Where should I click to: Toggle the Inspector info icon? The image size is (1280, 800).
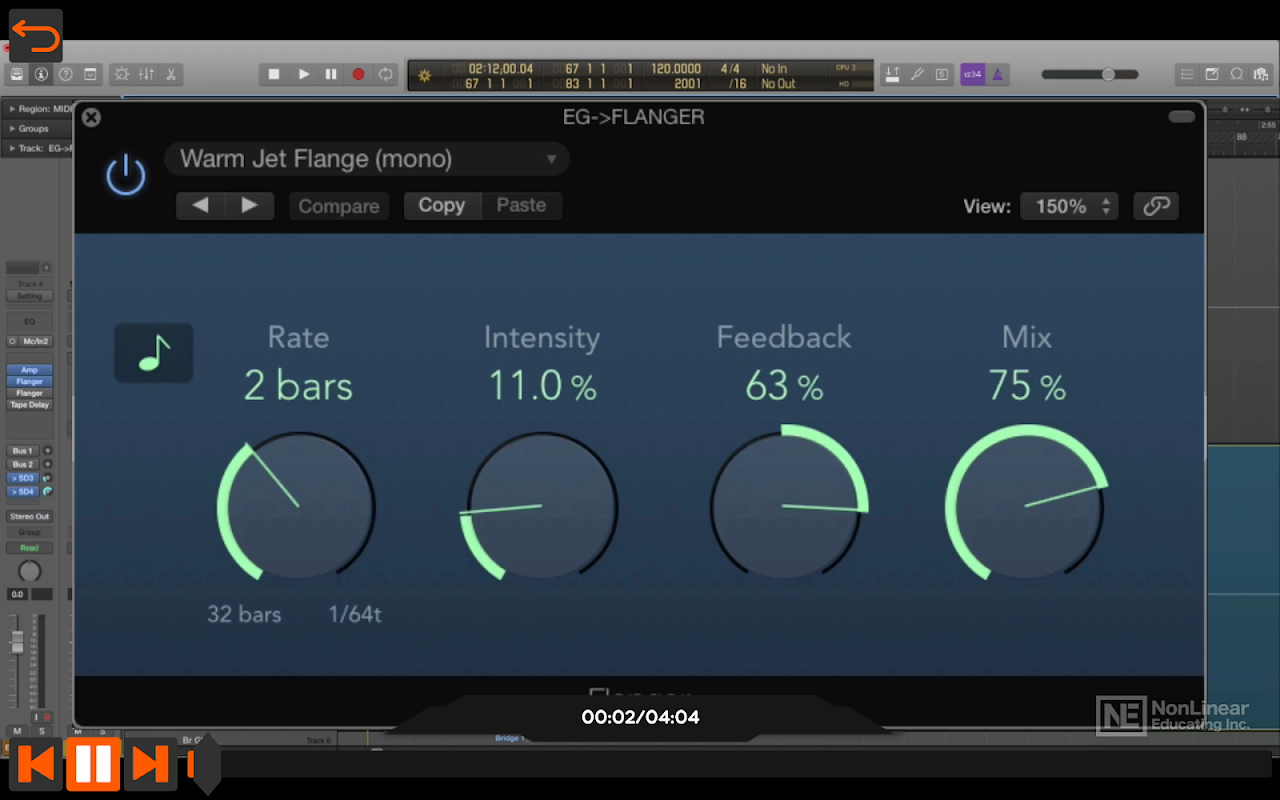point(42,74)
